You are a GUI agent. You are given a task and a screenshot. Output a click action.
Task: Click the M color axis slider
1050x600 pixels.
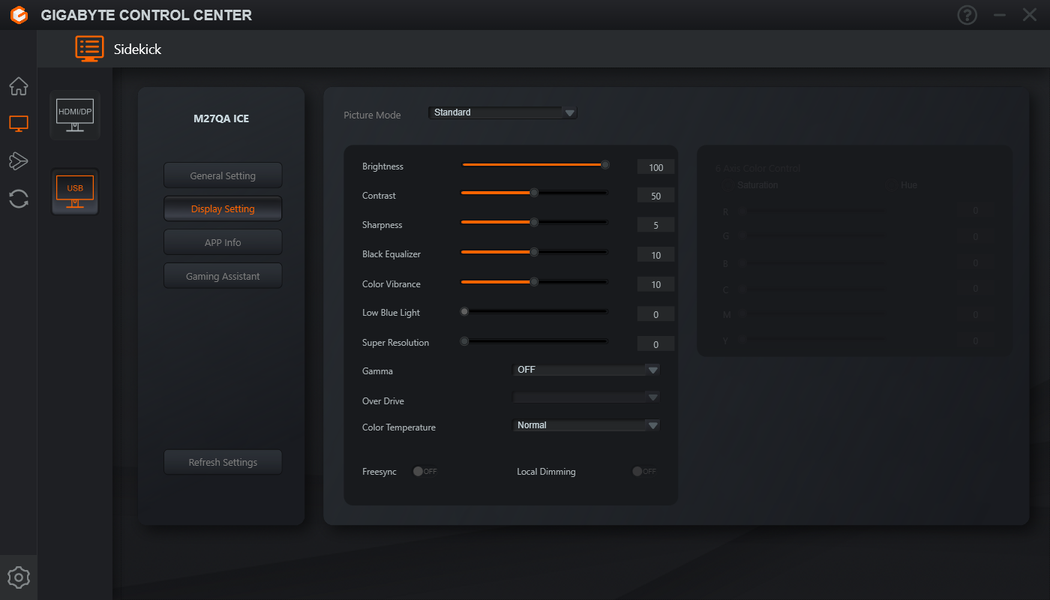pos(811,315)
